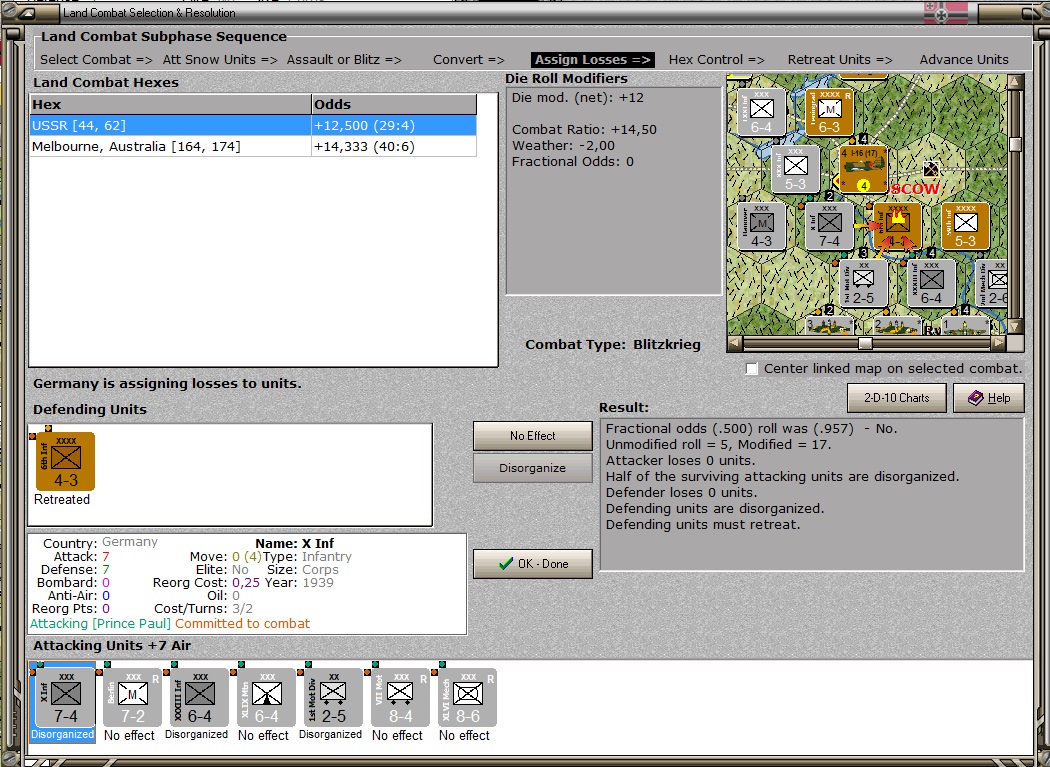Click the map scroll right arrow
The height and width of the screenshot is (767, 1050).
click(998, 343)
